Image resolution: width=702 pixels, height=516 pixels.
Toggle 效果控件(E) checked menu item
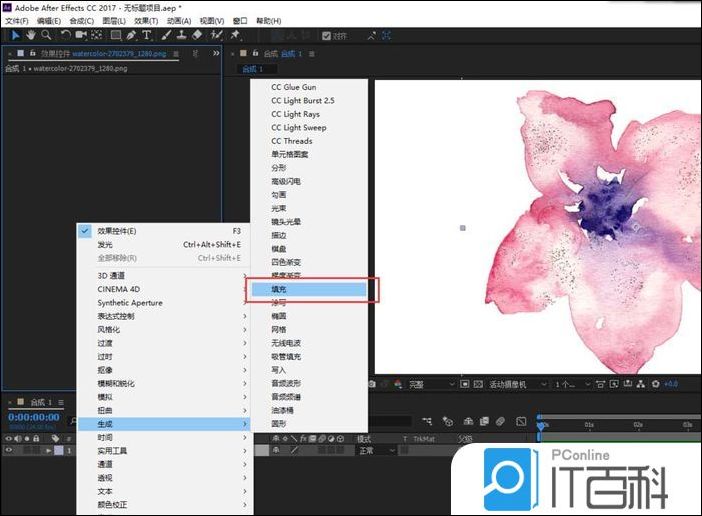[x=117, y=231]
